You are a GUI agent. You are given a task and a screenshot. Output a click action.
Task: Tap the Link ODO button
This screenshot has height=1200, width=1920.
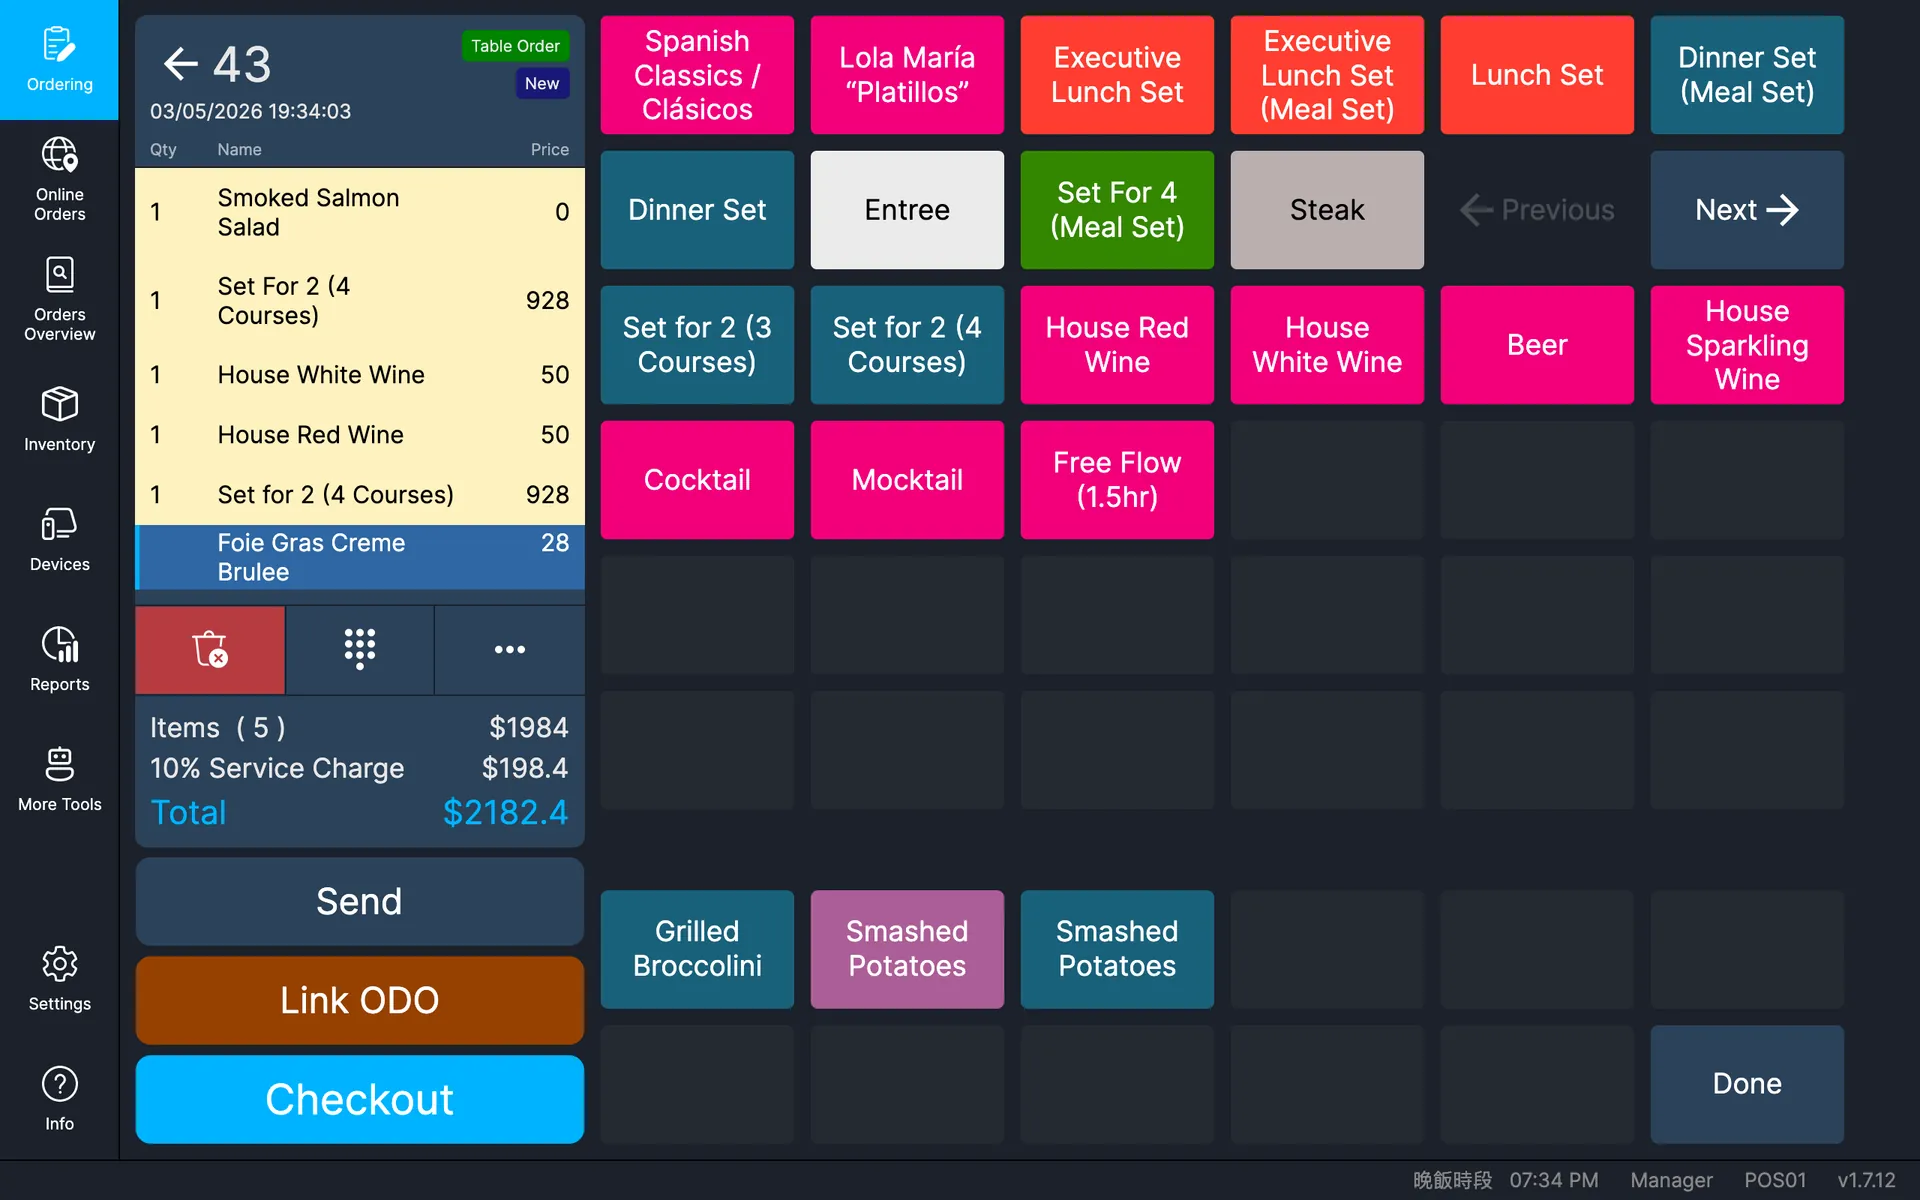(x=360, y=1000)
